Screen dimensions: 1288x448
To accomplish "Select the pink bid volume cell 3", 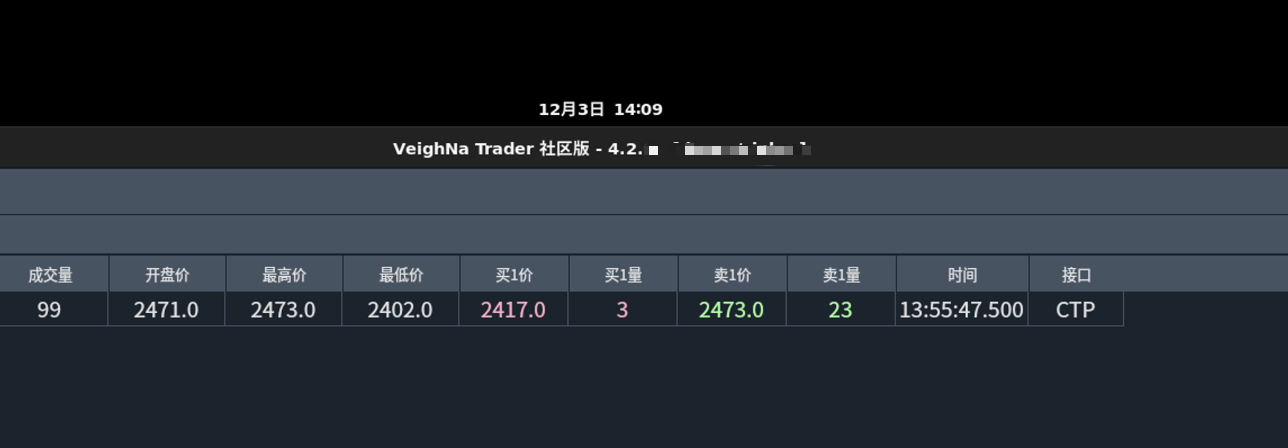I will point(622,310).
